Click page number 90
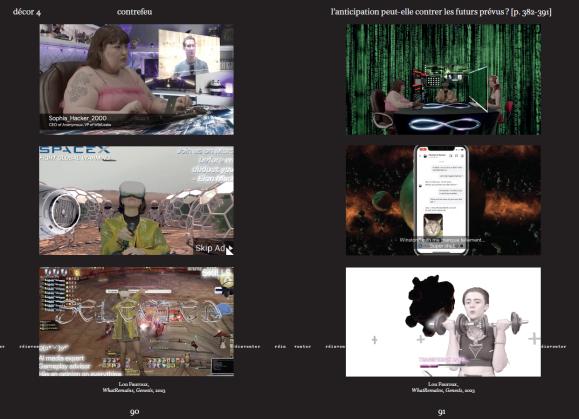579x419 pixels. (134, 412)
